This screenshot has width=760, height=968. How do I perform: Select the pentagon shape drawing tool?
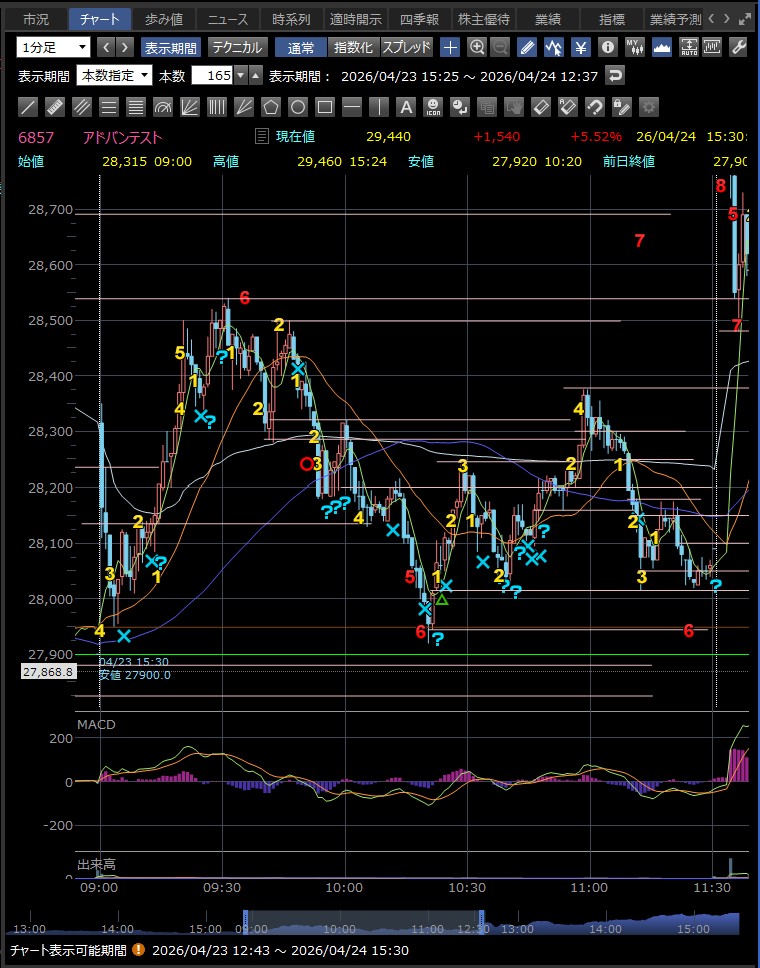(x=270, y=107)
